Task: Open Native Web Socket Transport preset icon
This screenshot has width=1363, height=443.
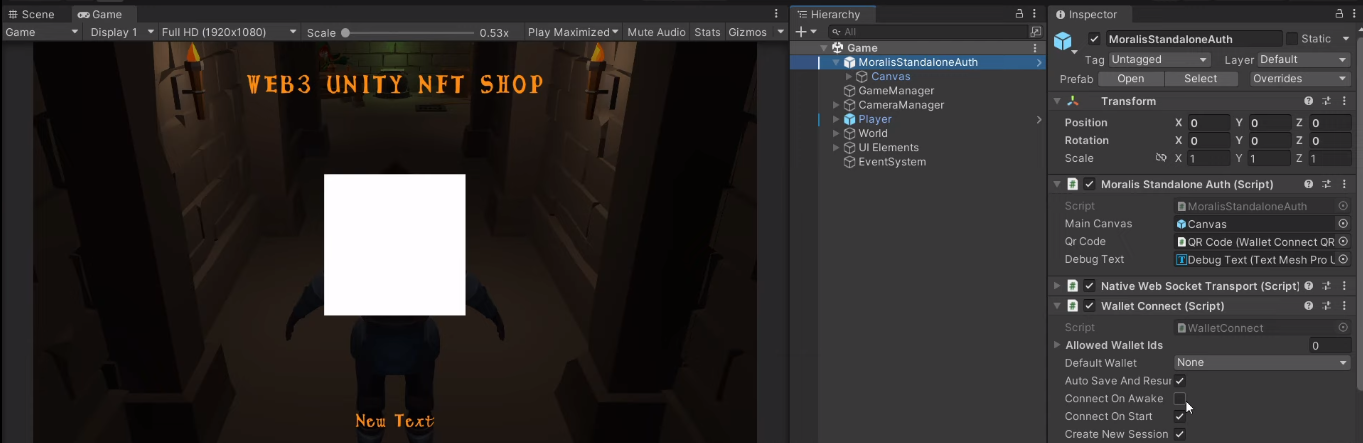Action: 1327,286
